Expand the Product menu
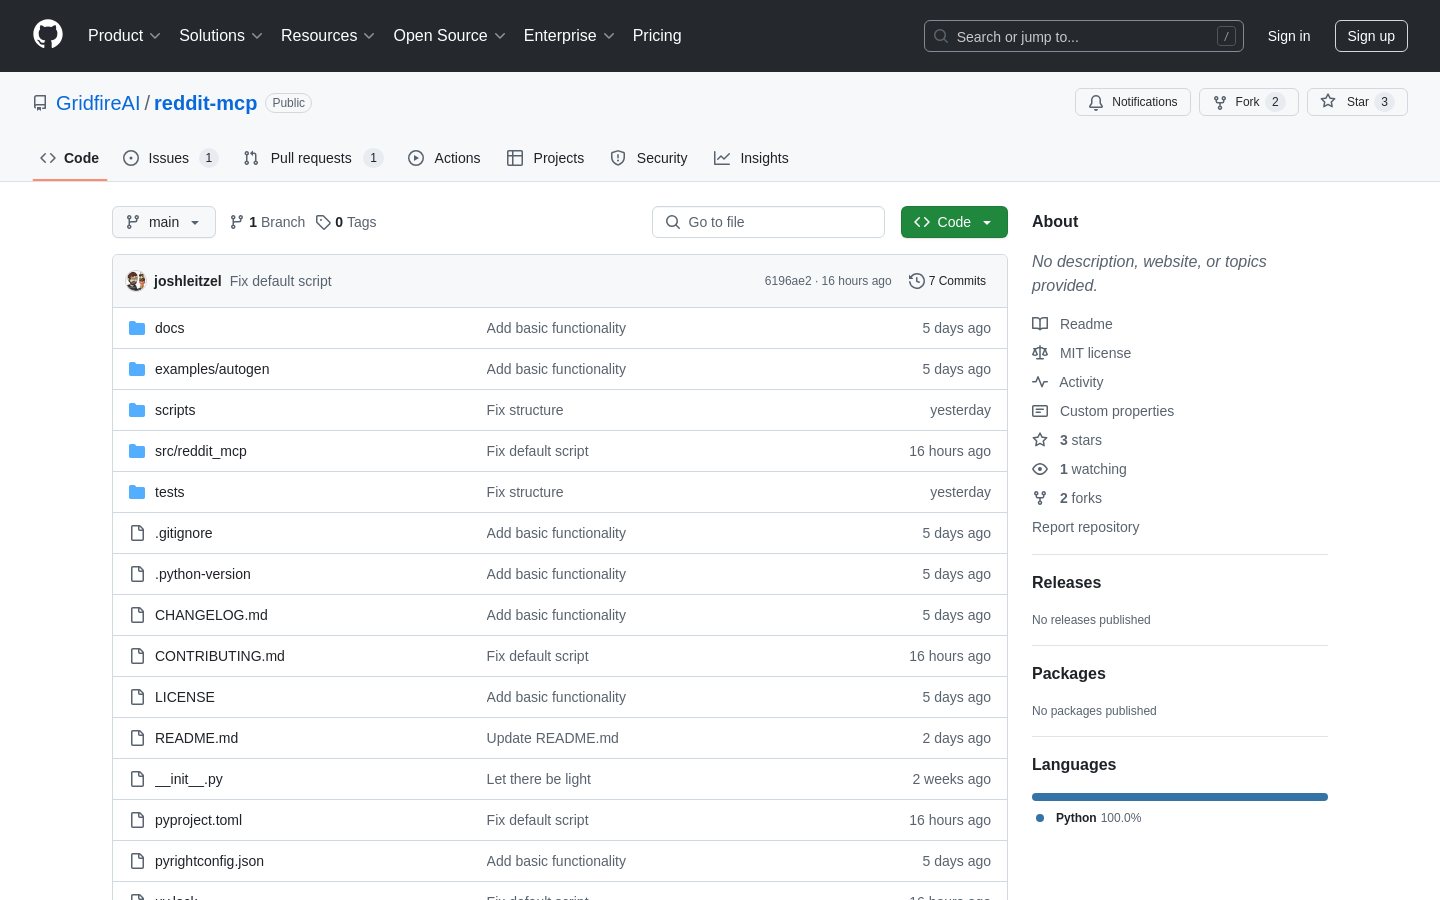Screen dimensions: 1440x900 124,36
